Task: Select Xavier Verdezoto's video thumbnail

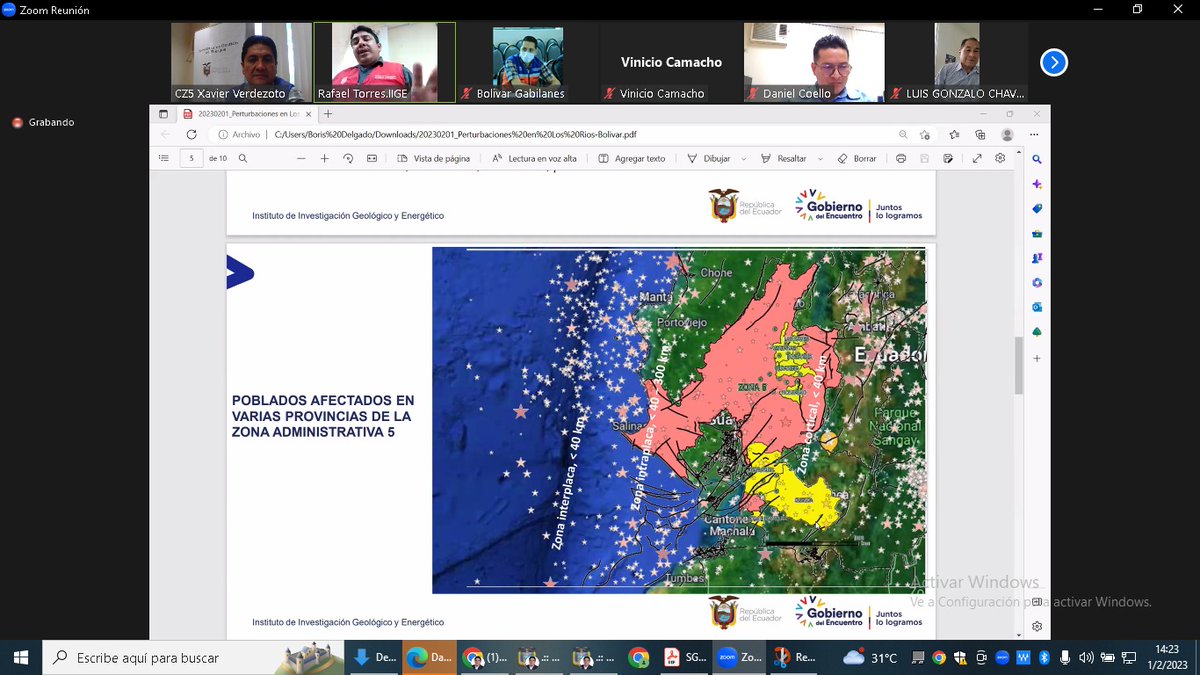Action: 241,62
